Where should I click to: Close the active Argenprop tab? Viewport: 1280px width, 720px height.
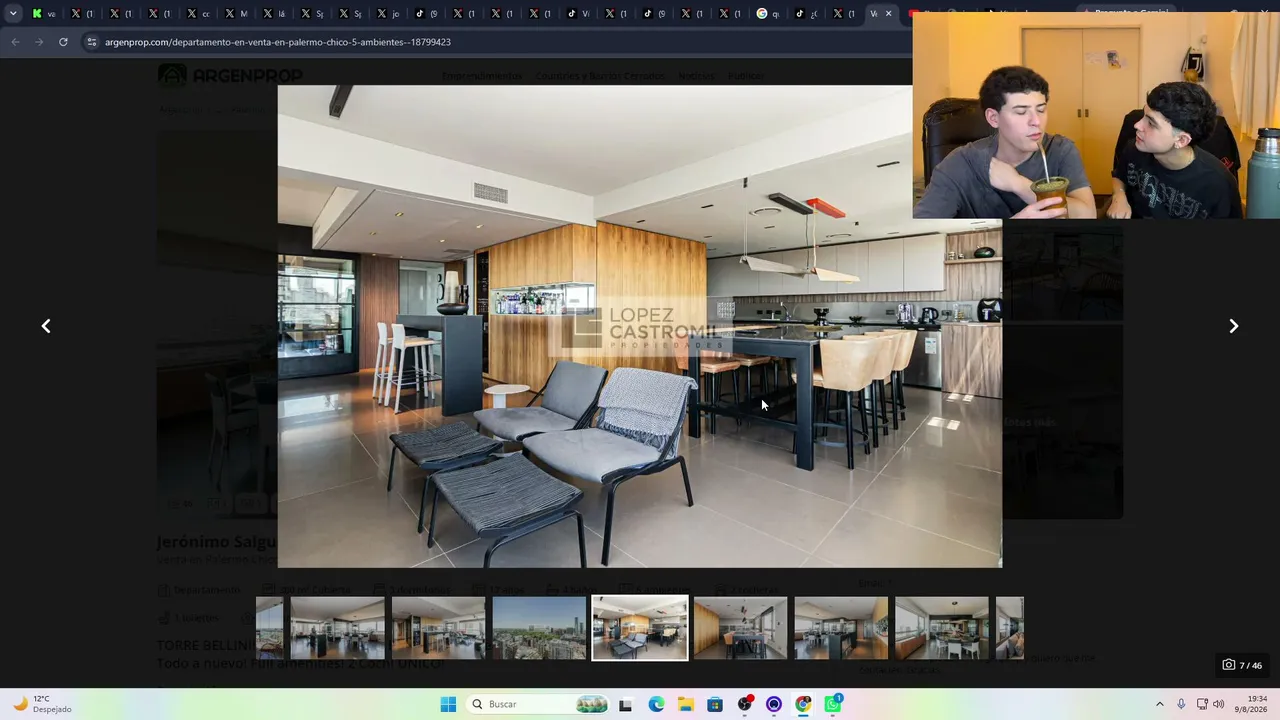[888, 14]
